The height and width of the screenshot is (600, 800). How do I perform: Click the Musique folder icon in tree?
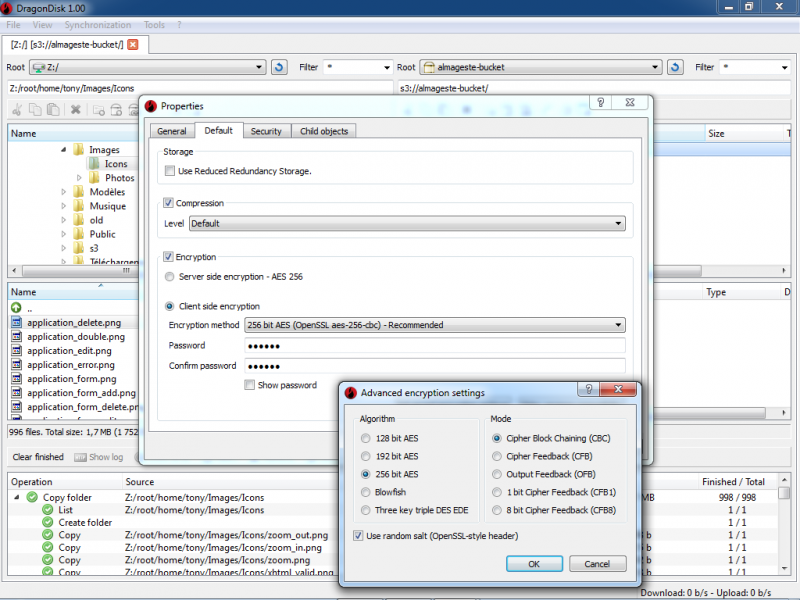79,206
